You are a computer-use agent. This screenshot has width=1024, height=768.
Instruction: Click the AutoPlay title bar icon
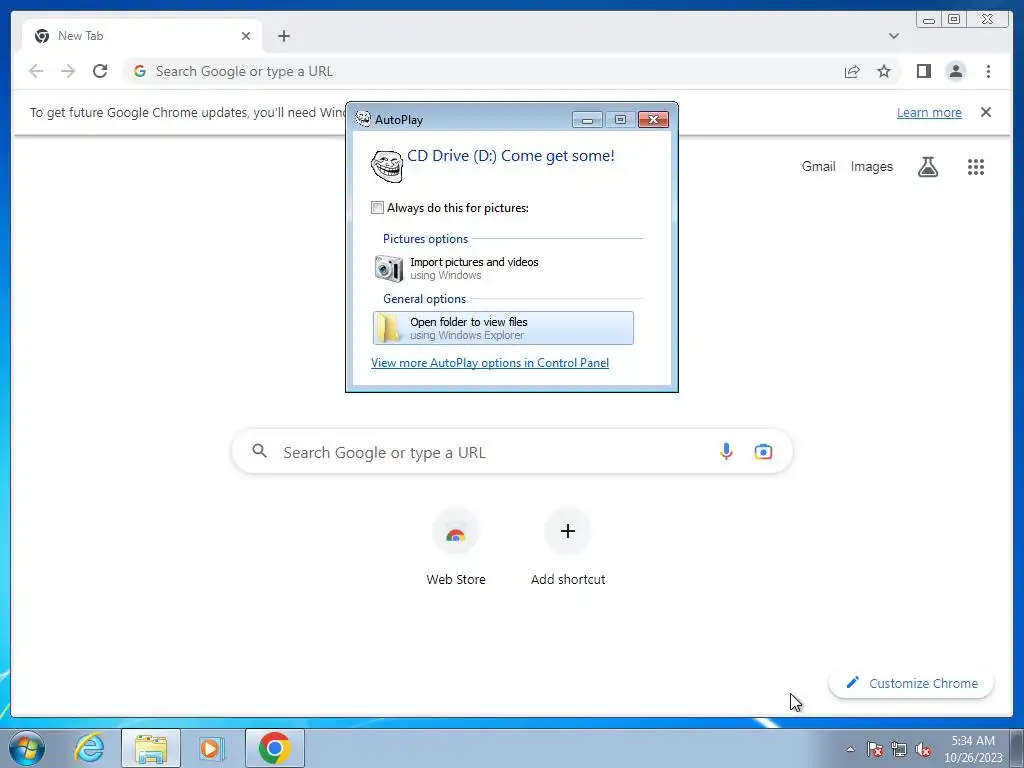tap(362, 119)
